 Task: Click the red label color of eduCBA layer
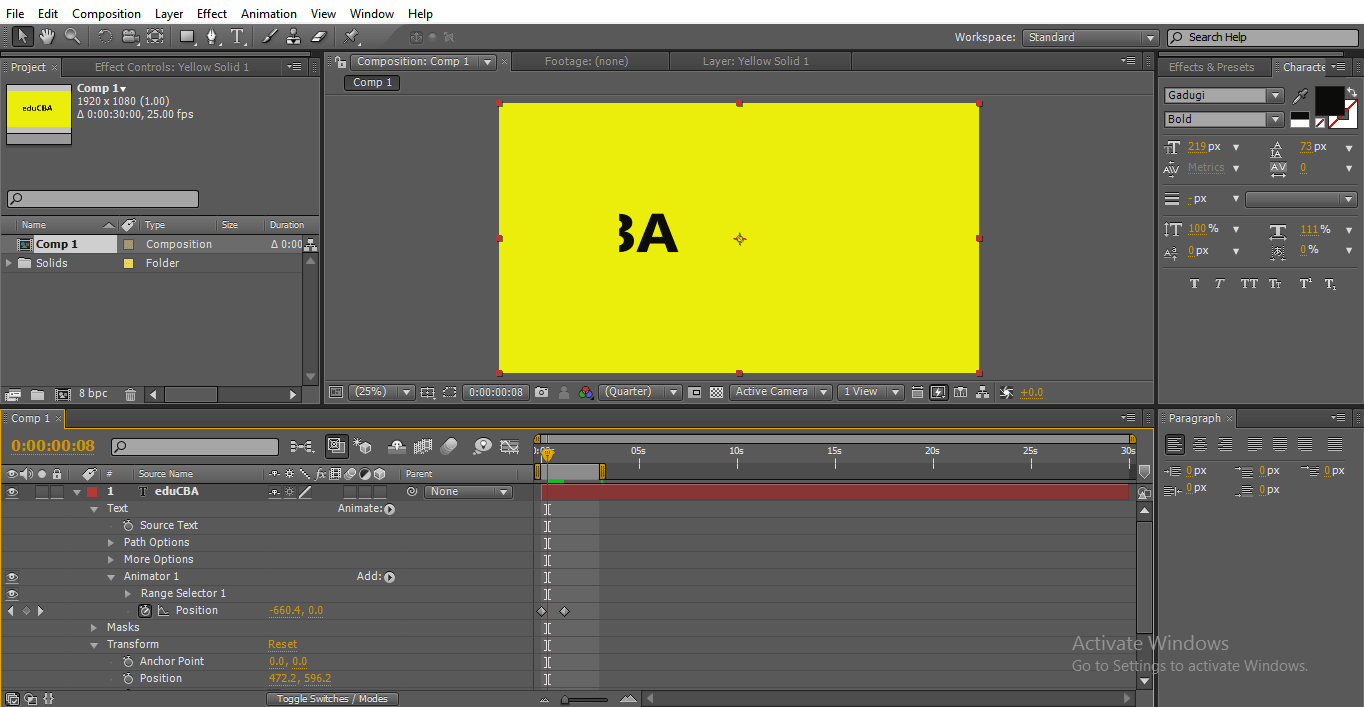coord(92,492)
